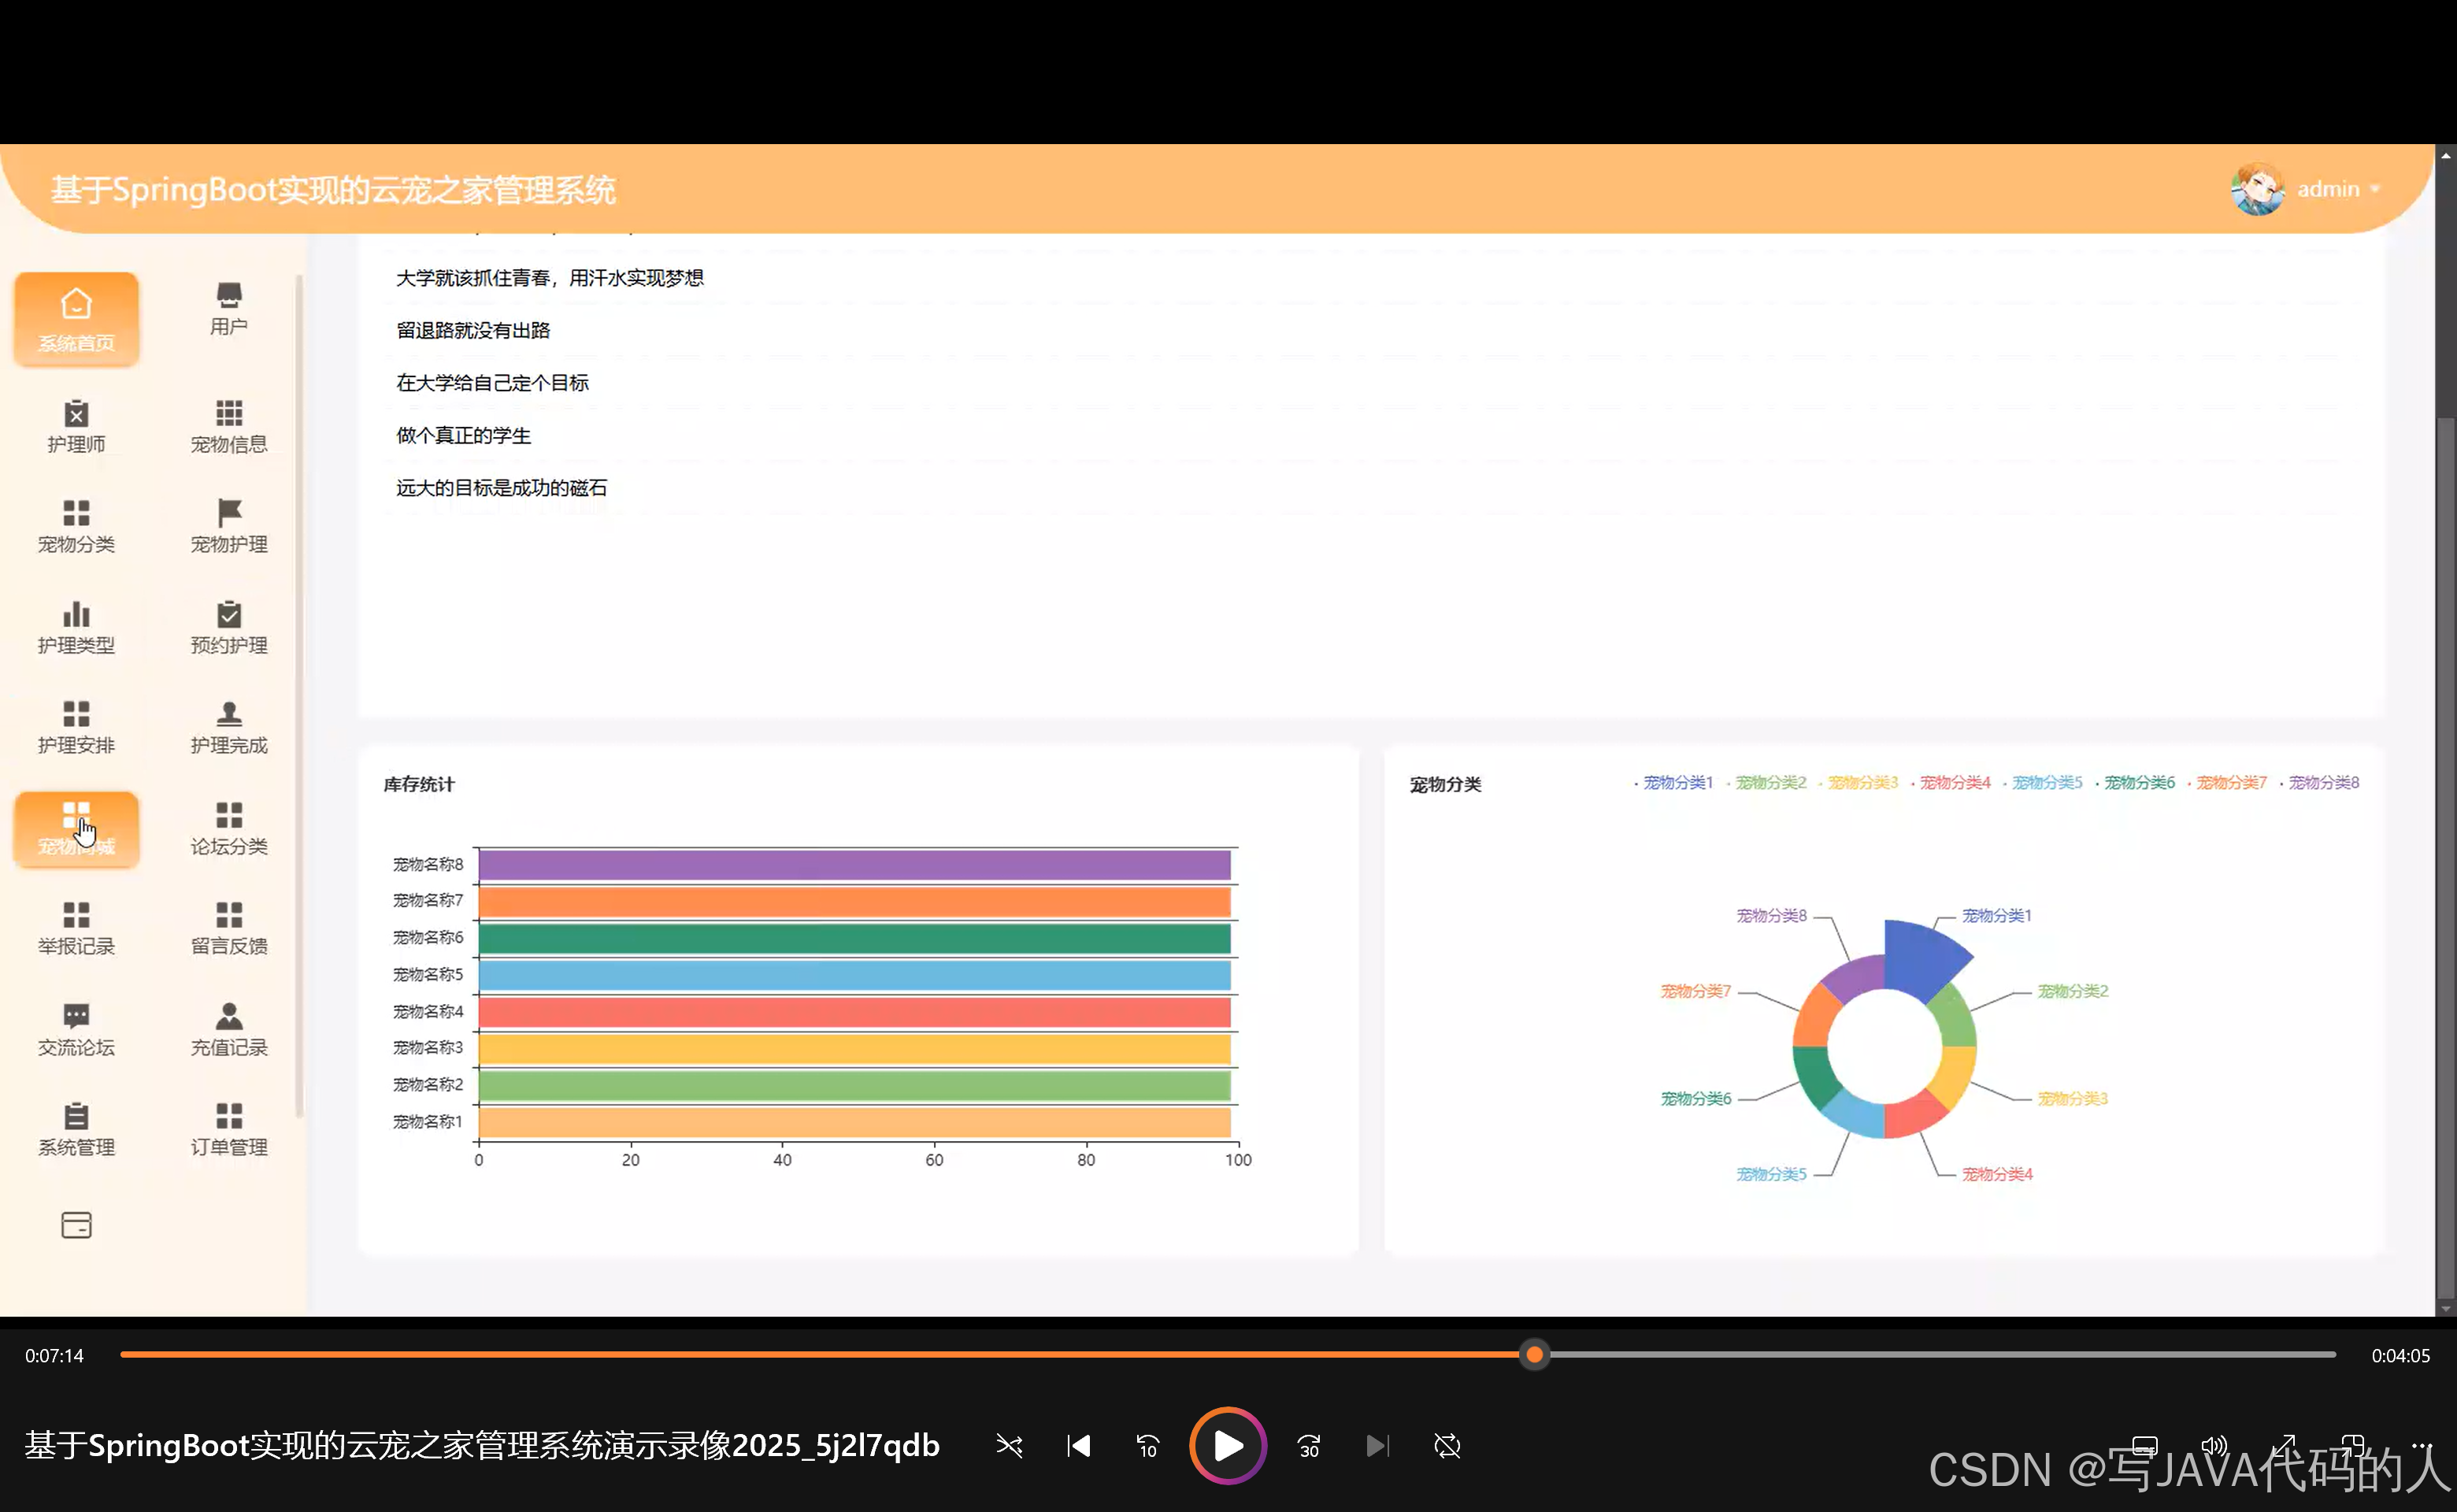Click the 大学就该抓住青春 news entry
This screenshot has width=2457, height=1512.
pyautogui.click(x=549, y=278)
